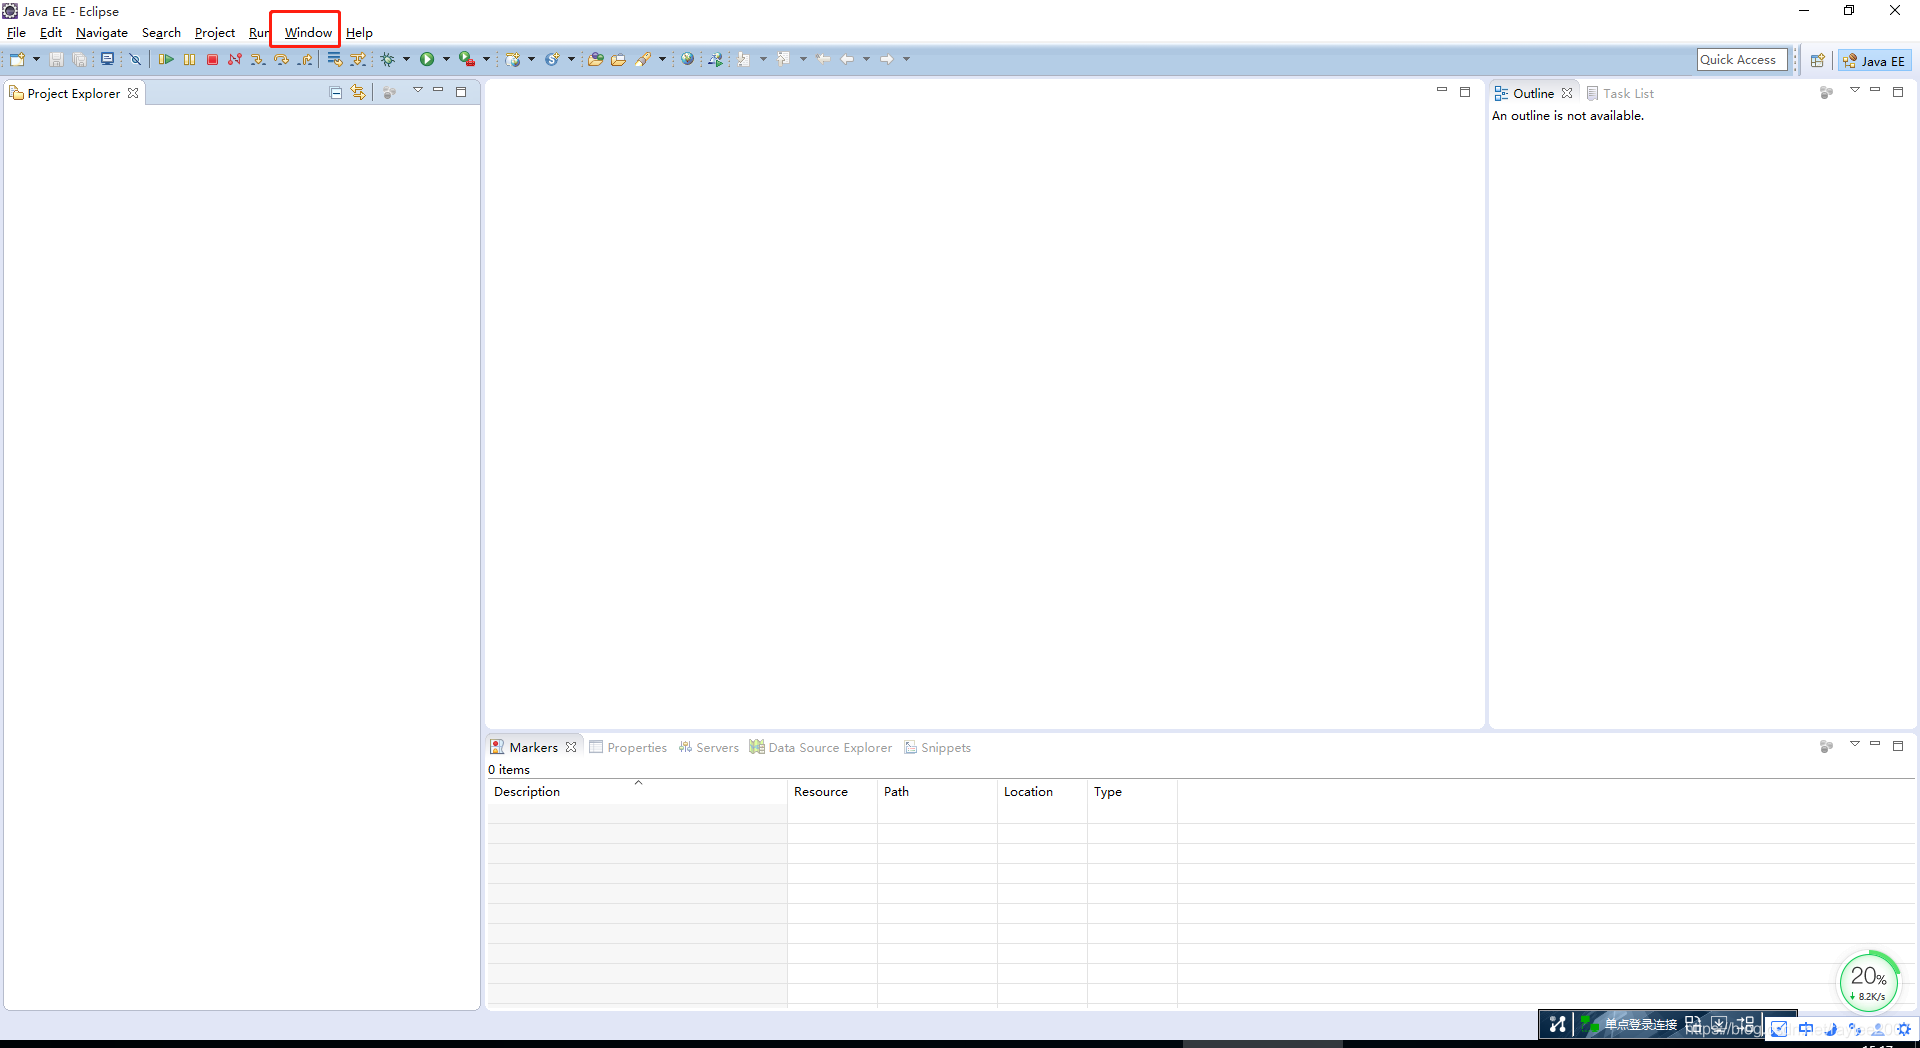This screenshot has height=1048, width=1920.
Task: Click the red Terminate icon
Action: pos(212,60)
